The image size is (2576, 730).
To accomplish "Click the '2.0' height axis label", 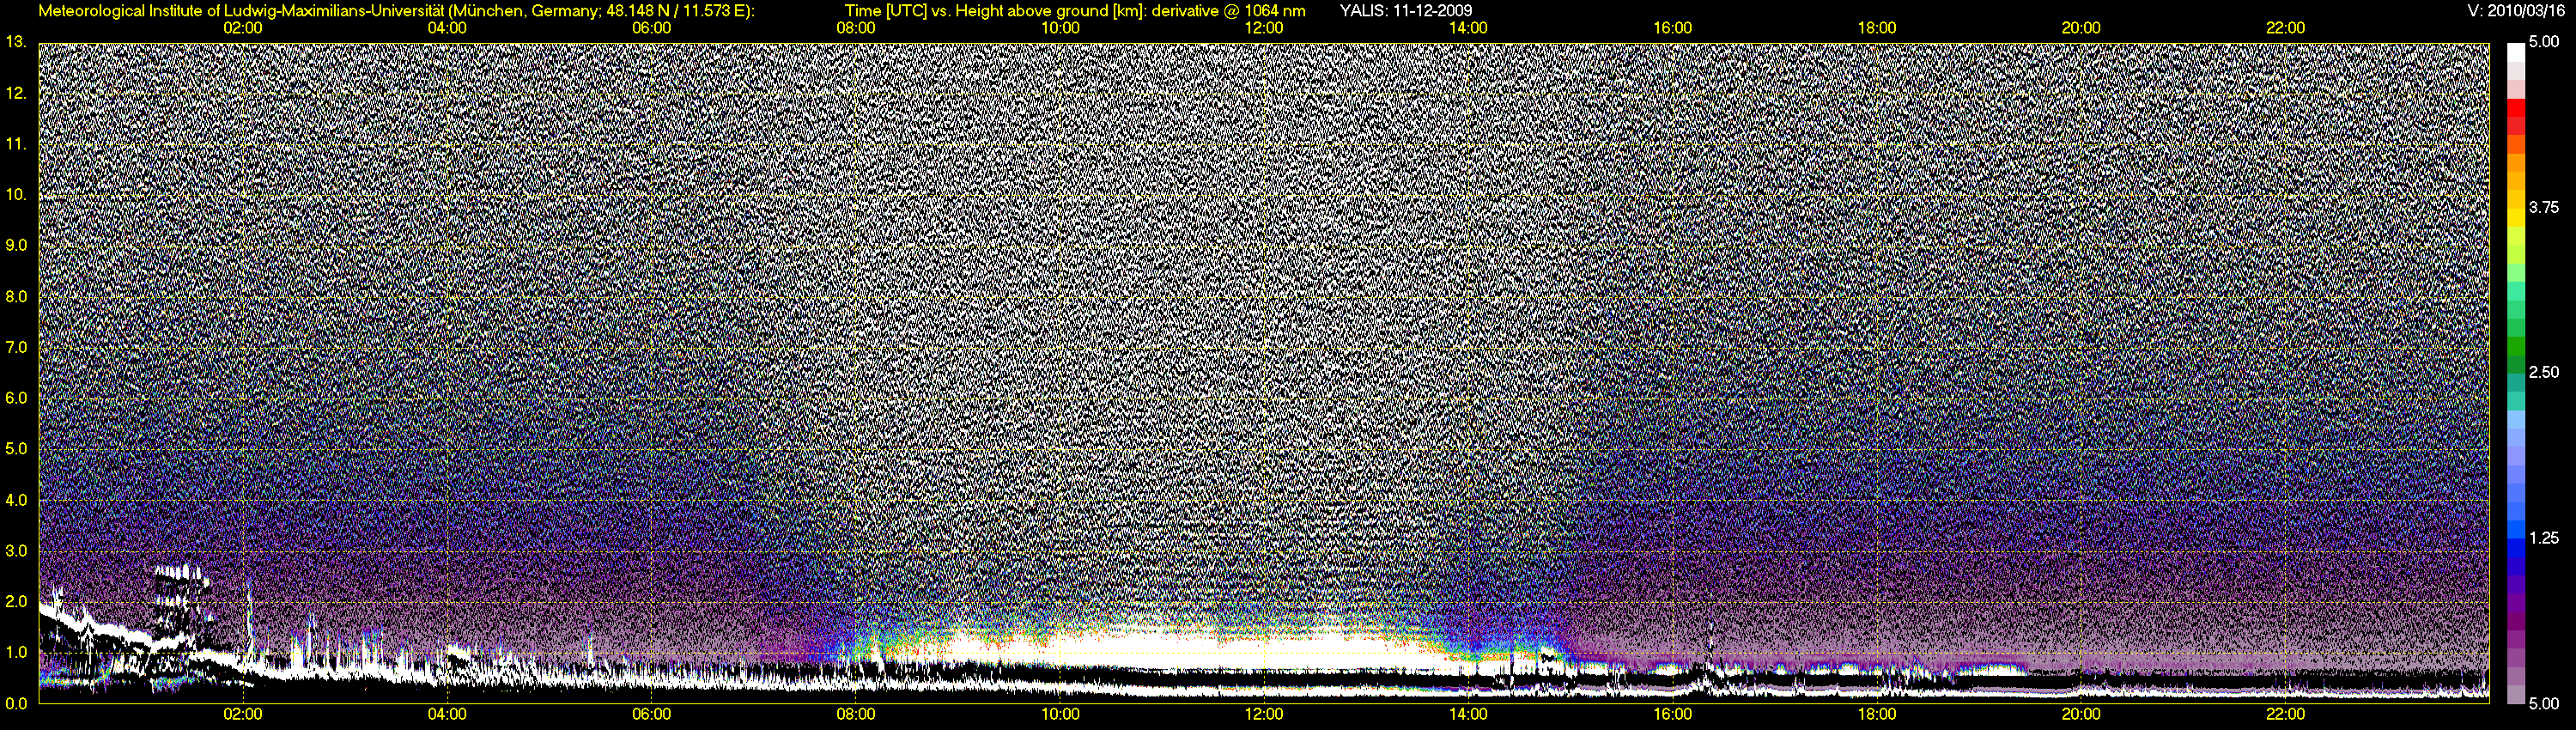I will coord(16,602).
